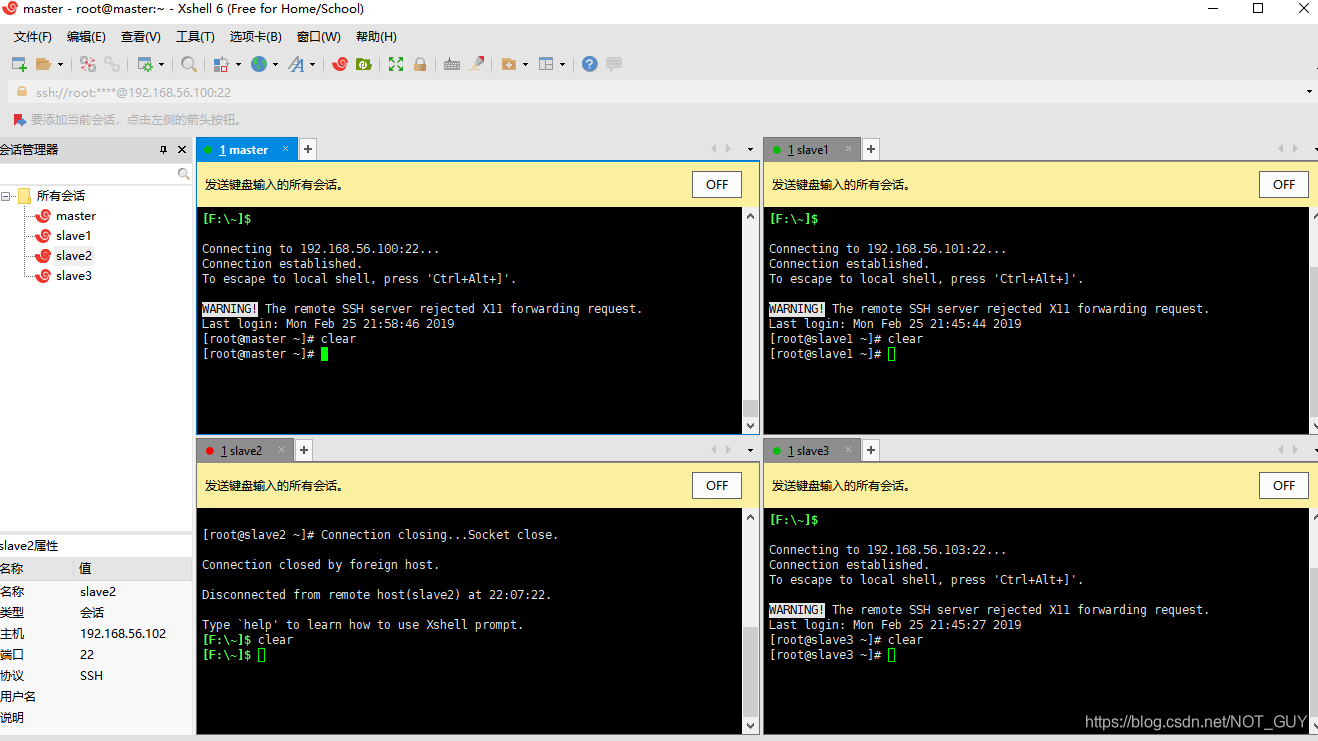Open the 窗口(W) menu

click(319, 37)
